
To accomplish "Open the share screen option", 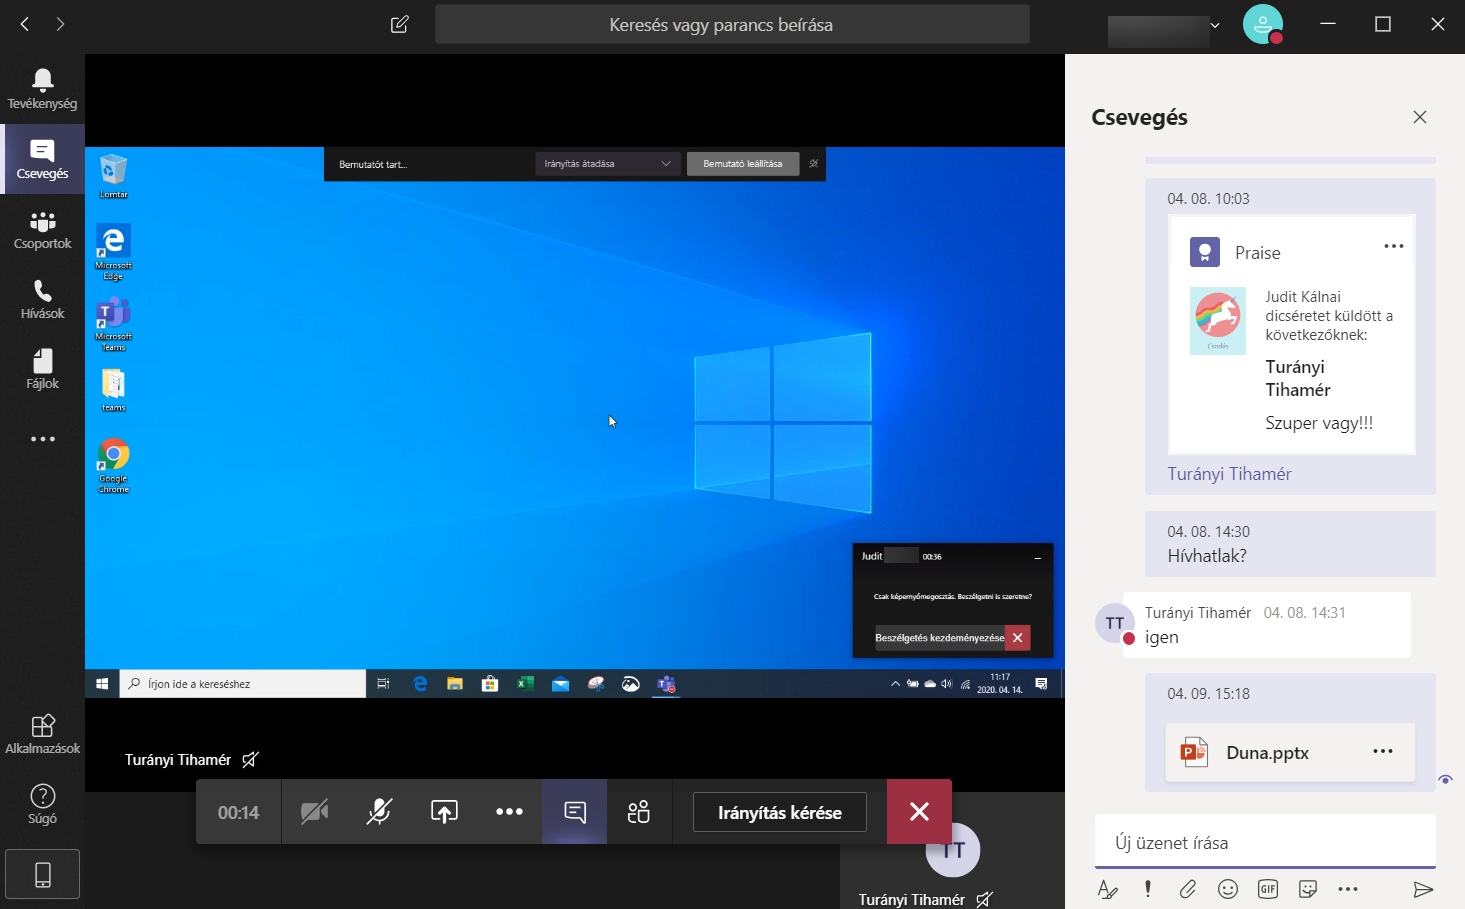I will 444,812.
